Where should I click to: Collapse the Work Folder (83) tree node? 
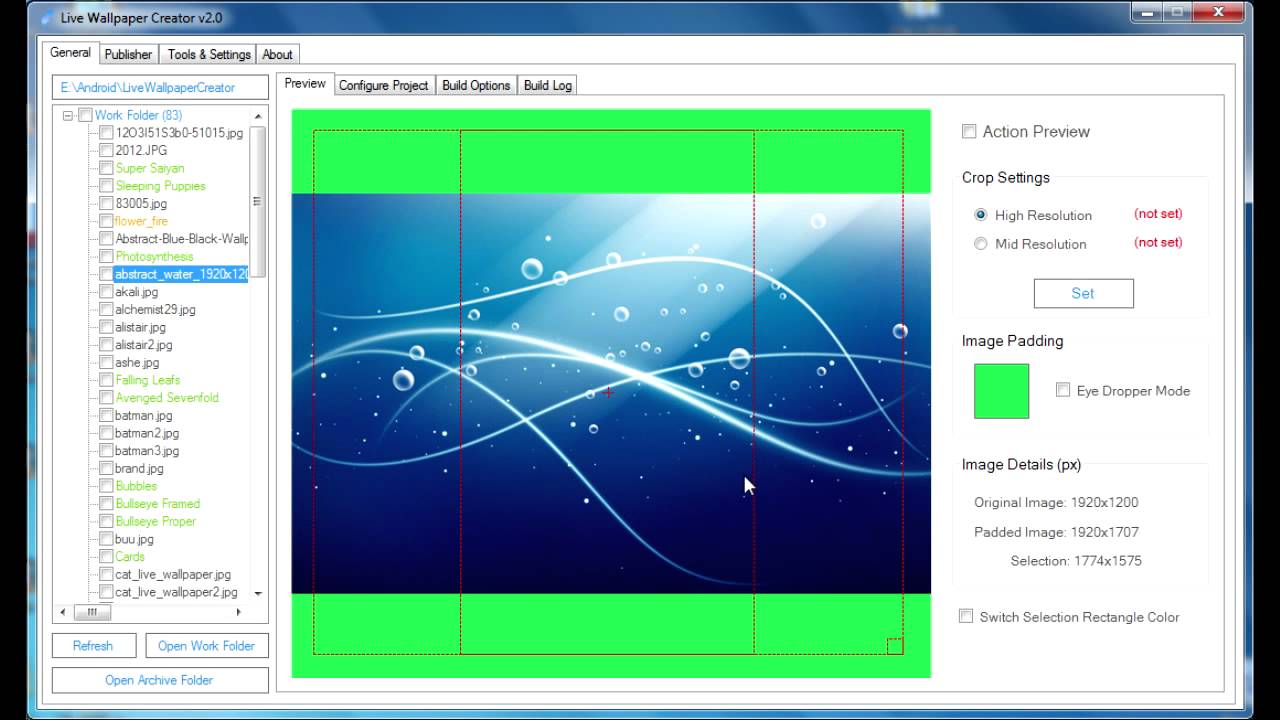point(68,115)
